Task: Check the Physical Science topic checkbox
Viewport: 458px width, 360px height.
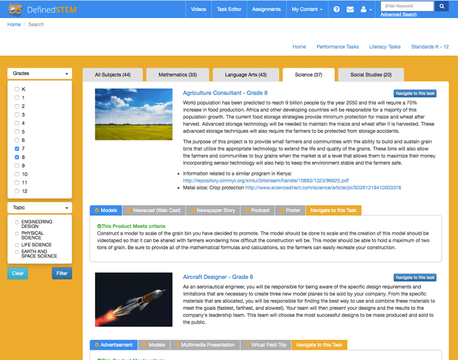Action: coord(17,234)
